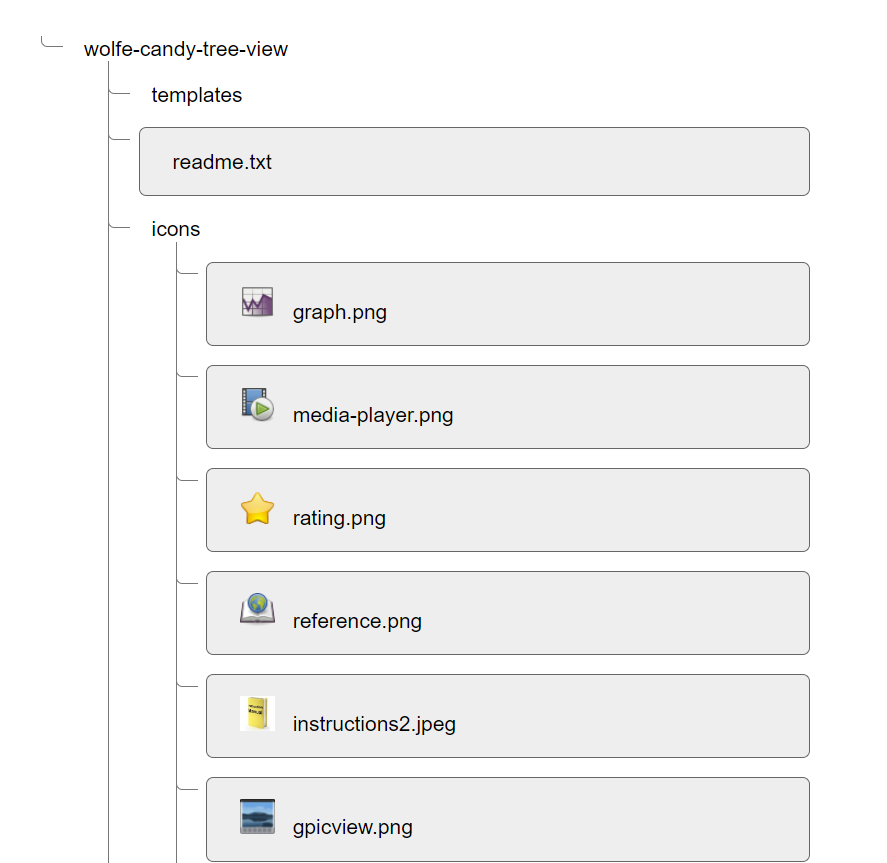The image size is (887, 863).
Task: Click the gpicview landscape photo icon
Action: coord(257,816)
